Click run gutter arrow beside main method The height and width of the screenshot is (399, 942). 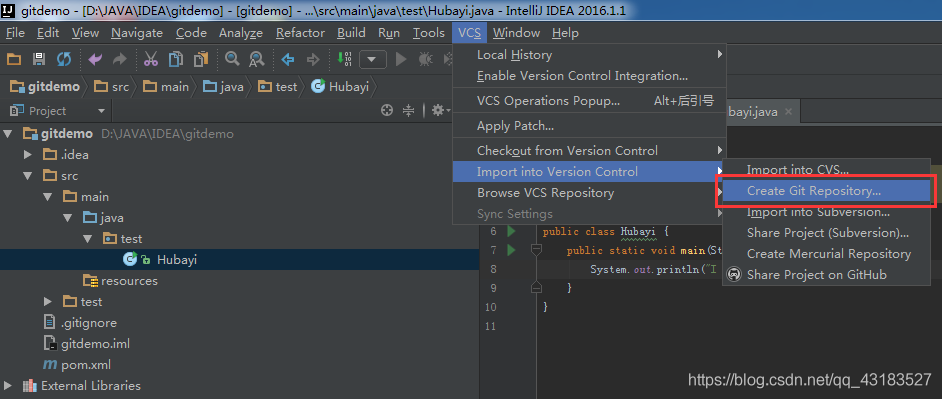tap(511, 250)
